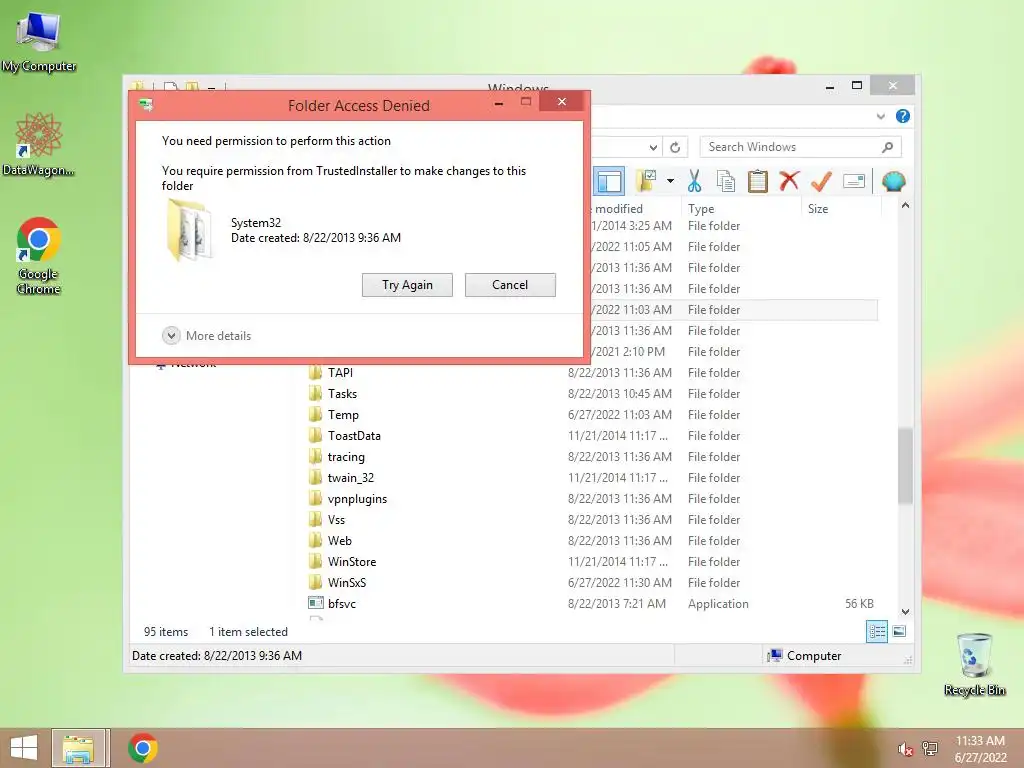Screen dimensions: 1024x768
Task: Switch to large thumbnails view icon
Action: coord(899,631)
